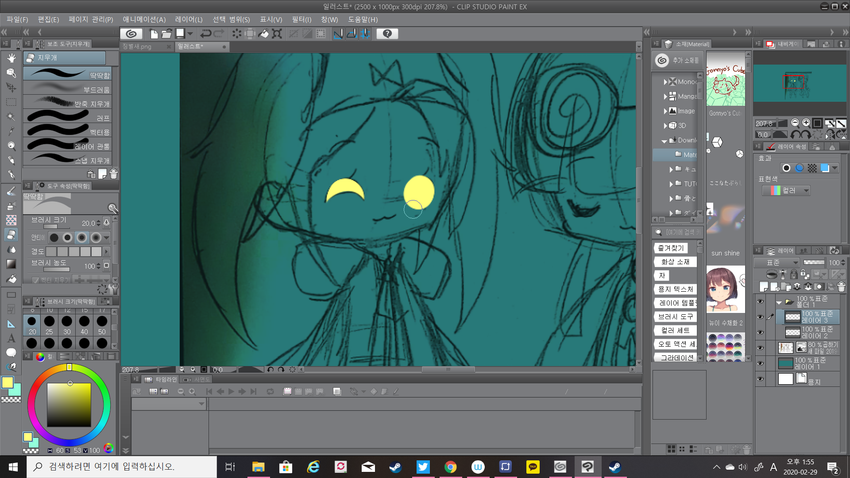Open the timeline selection dropdown
This screenshot has width=850, height=478.
[169, 404]
